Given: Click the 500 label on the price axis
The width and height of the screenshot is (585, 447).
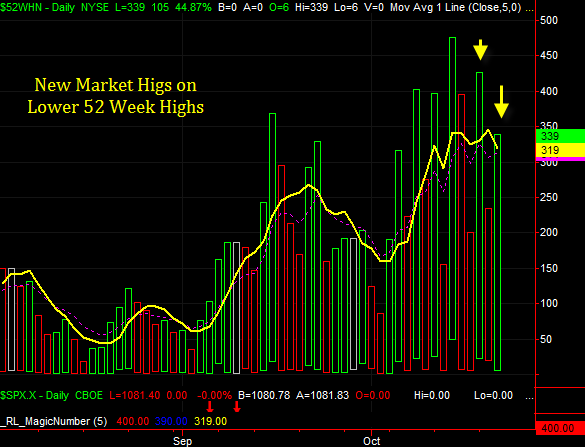Looking at the screenshot, I should 549,20.
